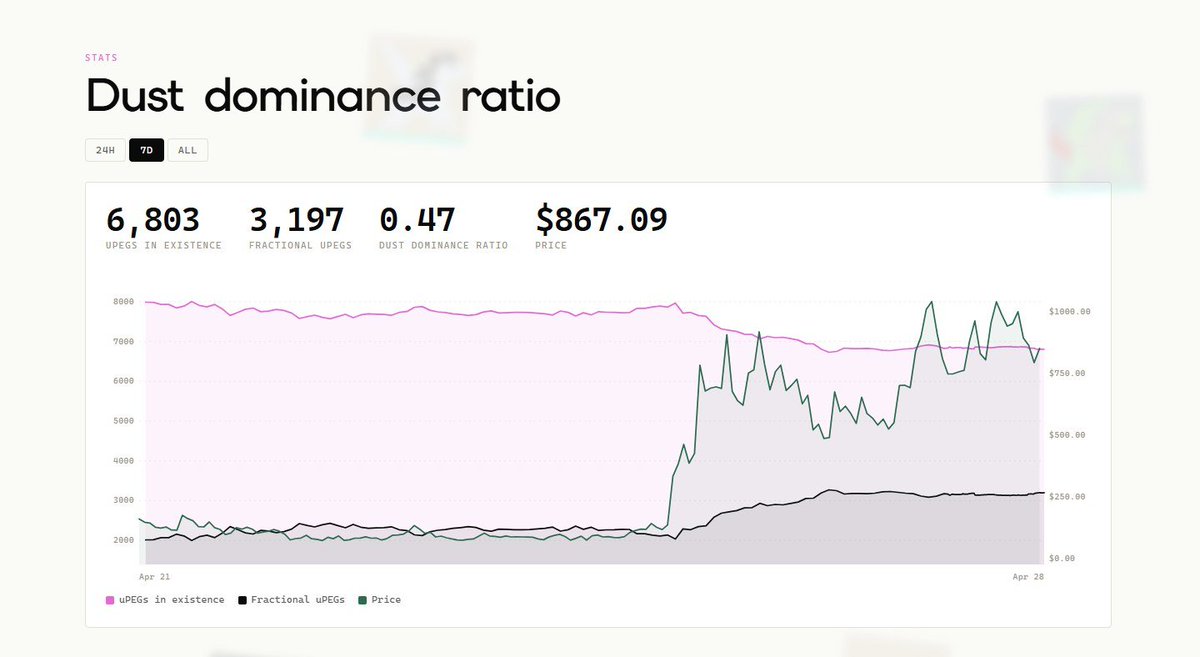Click the green Price legend swatch
The height and width of the screenshot is (657, 1200).
pyautogui.click(x=362, y=600)
